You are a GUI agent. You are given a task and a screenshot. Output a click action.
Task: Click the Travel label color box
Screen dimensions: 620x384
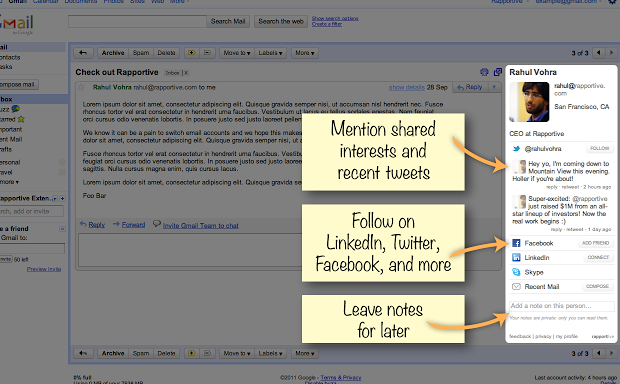(x=62, y=172)
